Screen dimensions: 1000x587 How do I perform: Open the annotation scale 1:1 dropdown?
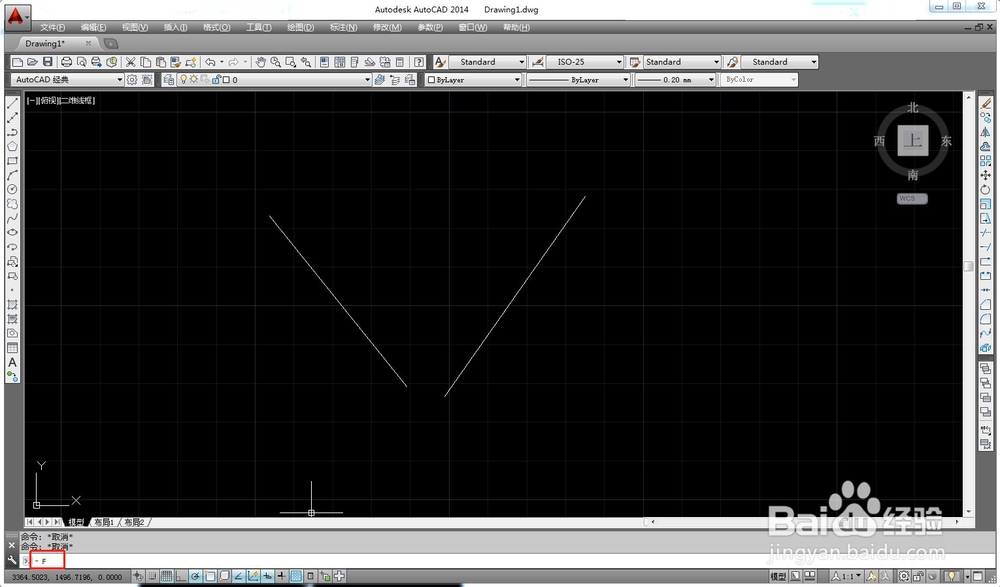coord(846,576)
